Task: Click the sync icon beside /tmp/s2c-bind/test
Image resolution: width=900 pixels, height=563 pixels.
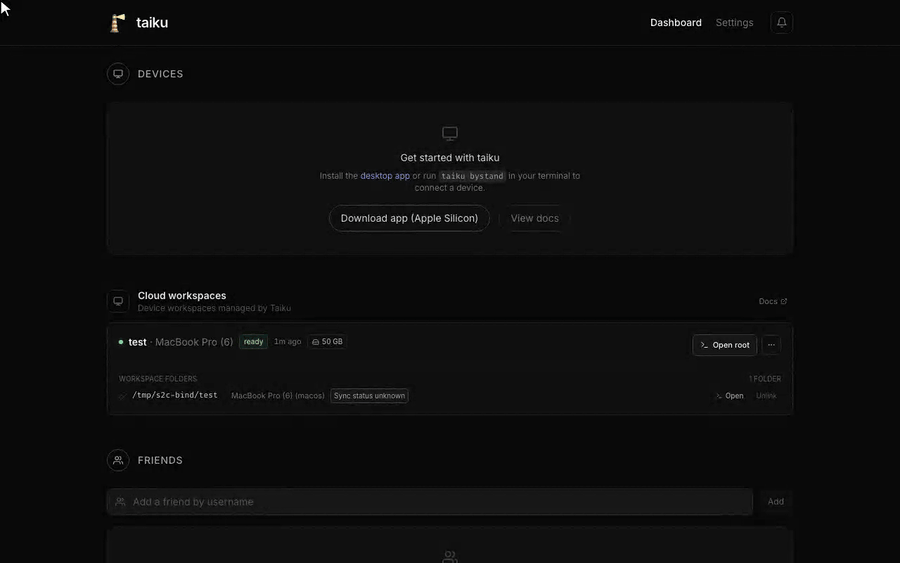Action: 122,396
